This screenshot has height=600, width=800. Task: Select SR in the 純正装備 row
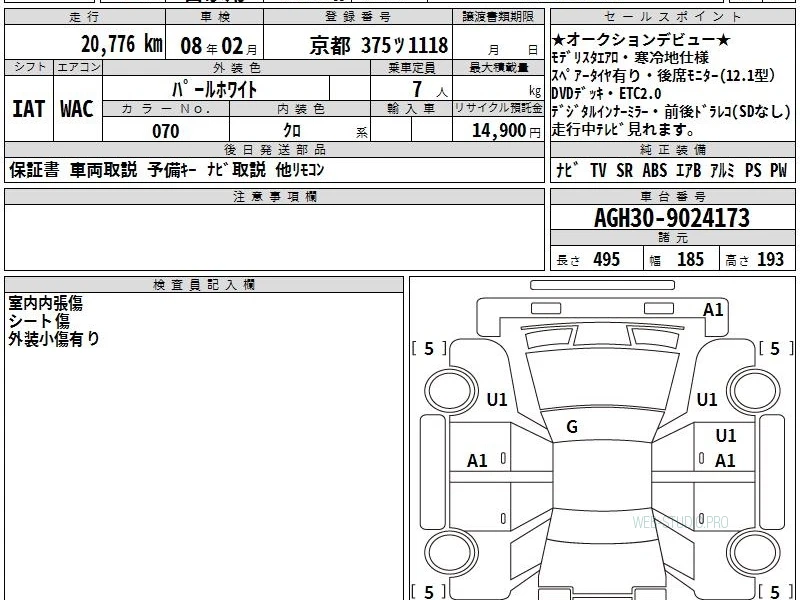[624, 170]
